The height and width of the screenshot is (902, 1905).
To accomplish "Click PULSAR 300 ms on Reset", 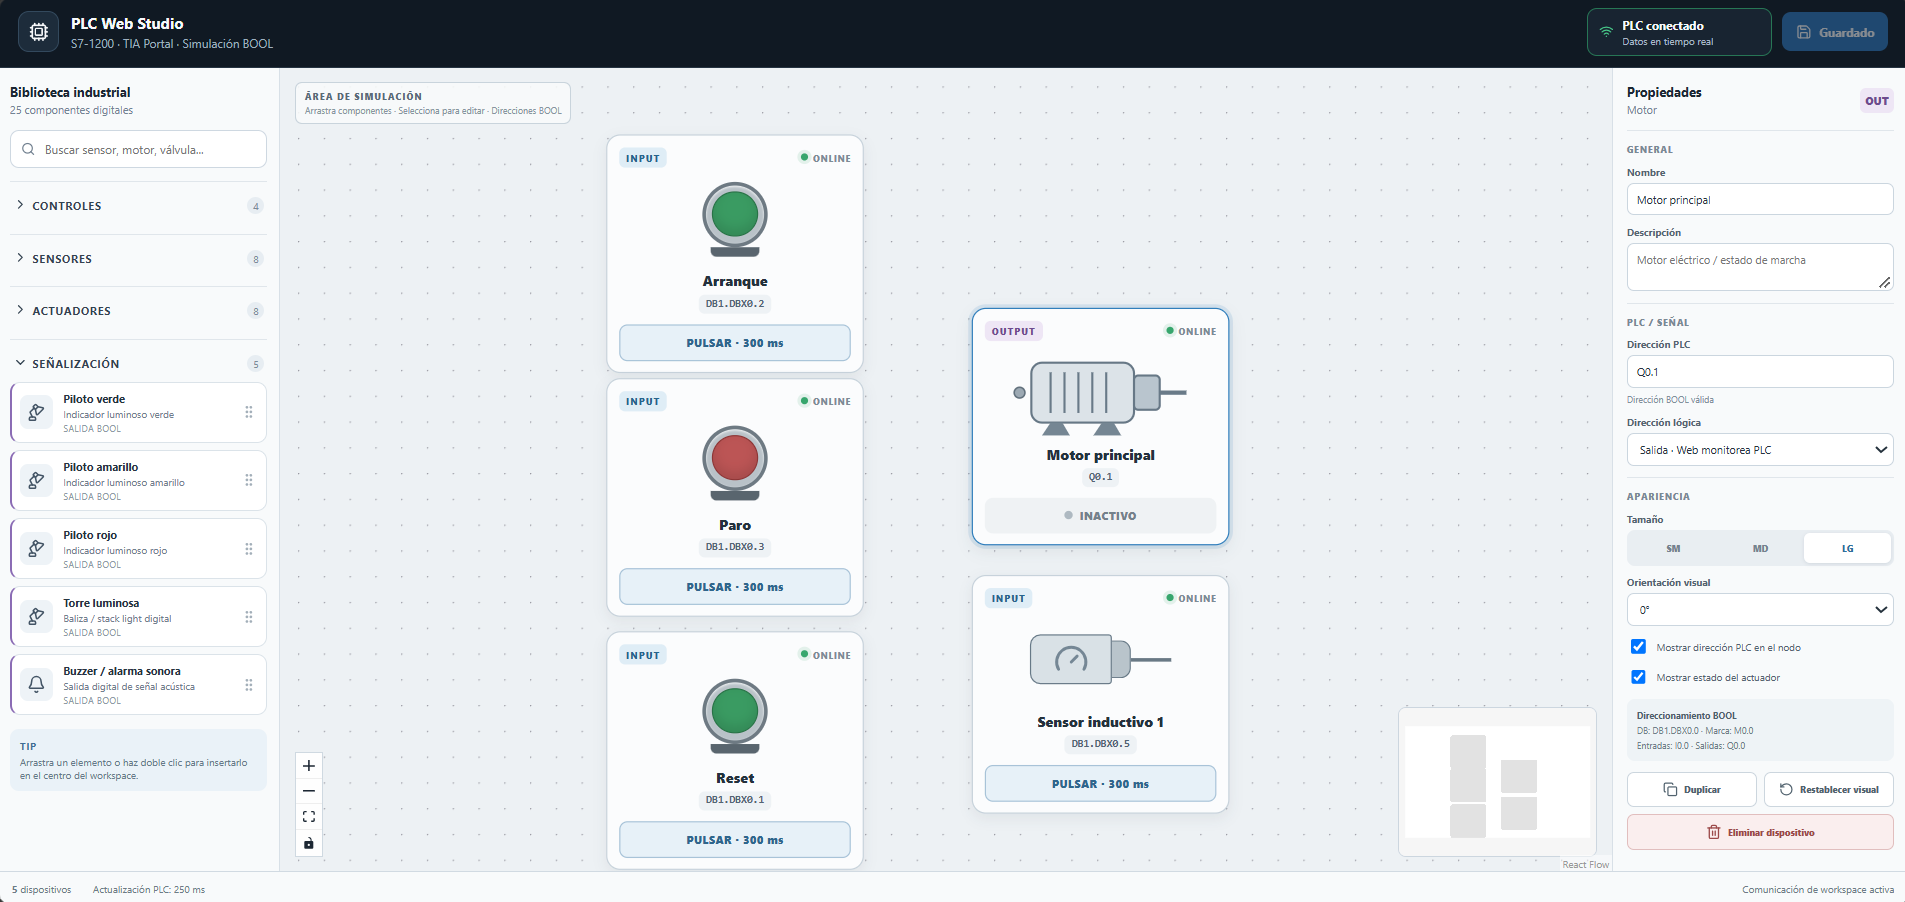I will 735,840.
